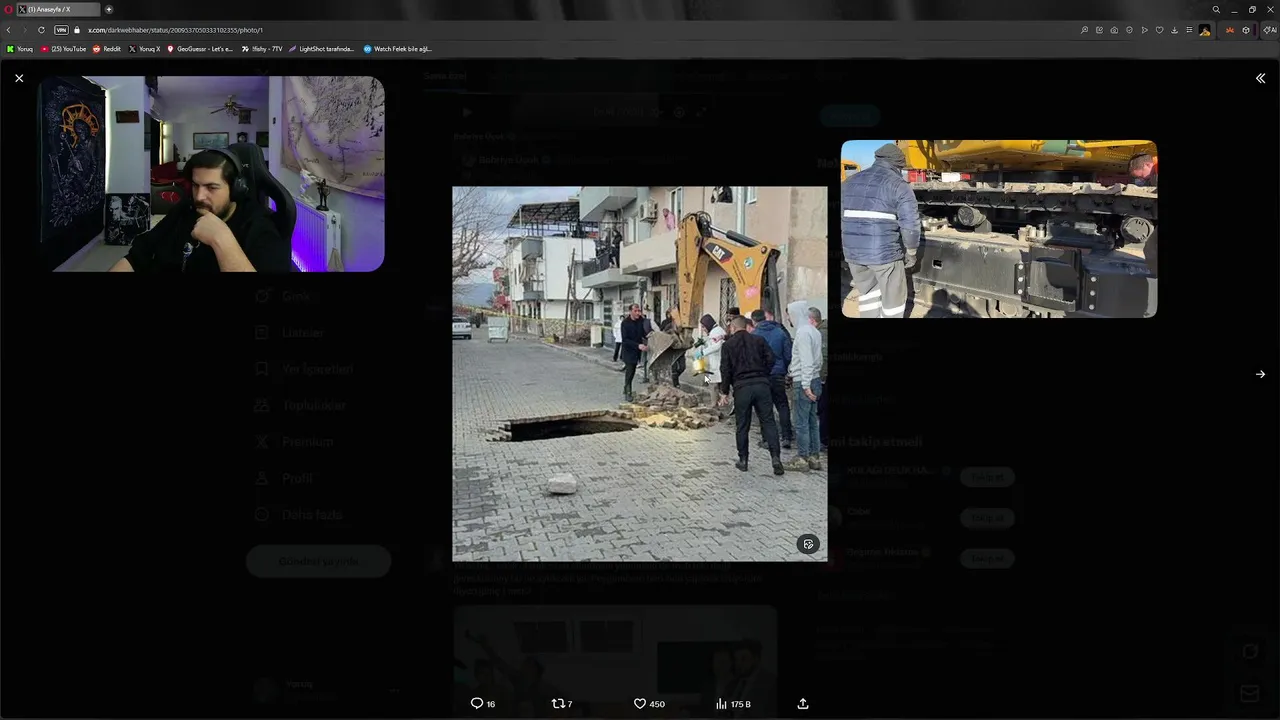The height and width of the screenshot is (720, 1280).
Task: Open Easy Setup via the sliders icon
Action: click(1189, 30)
